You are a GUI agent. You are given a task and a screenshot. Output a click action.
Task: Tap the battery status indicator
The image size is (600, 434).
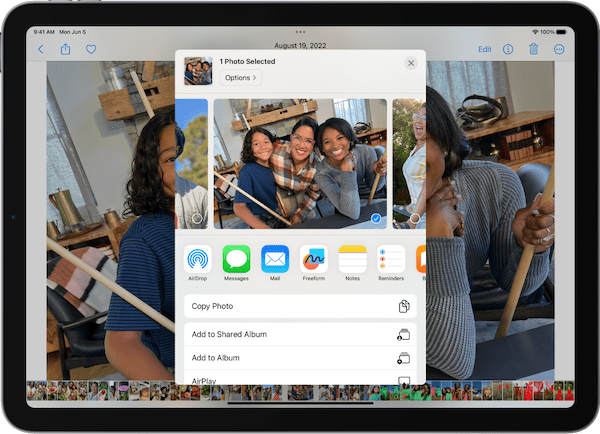tap(561, 32)
